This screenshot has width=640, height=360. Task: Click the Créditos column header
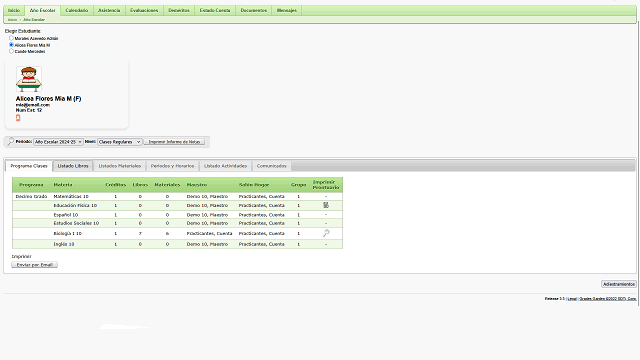pos(116,185)
